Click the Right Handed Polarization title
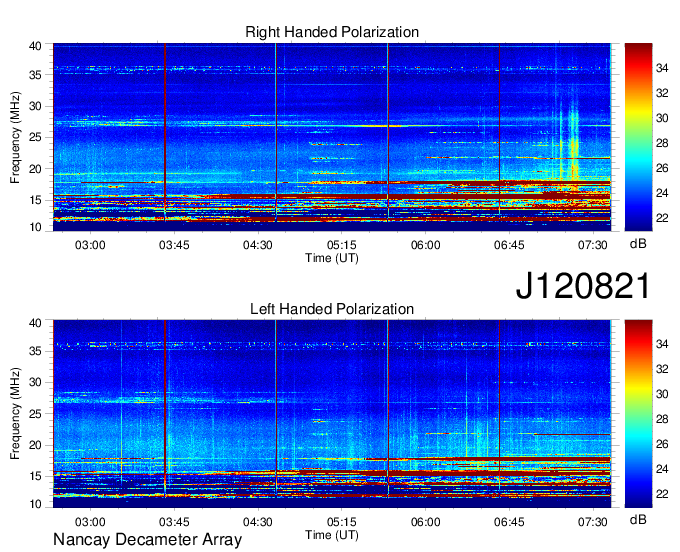Viewport: 680px width, 552px height. tap(332, 32)
